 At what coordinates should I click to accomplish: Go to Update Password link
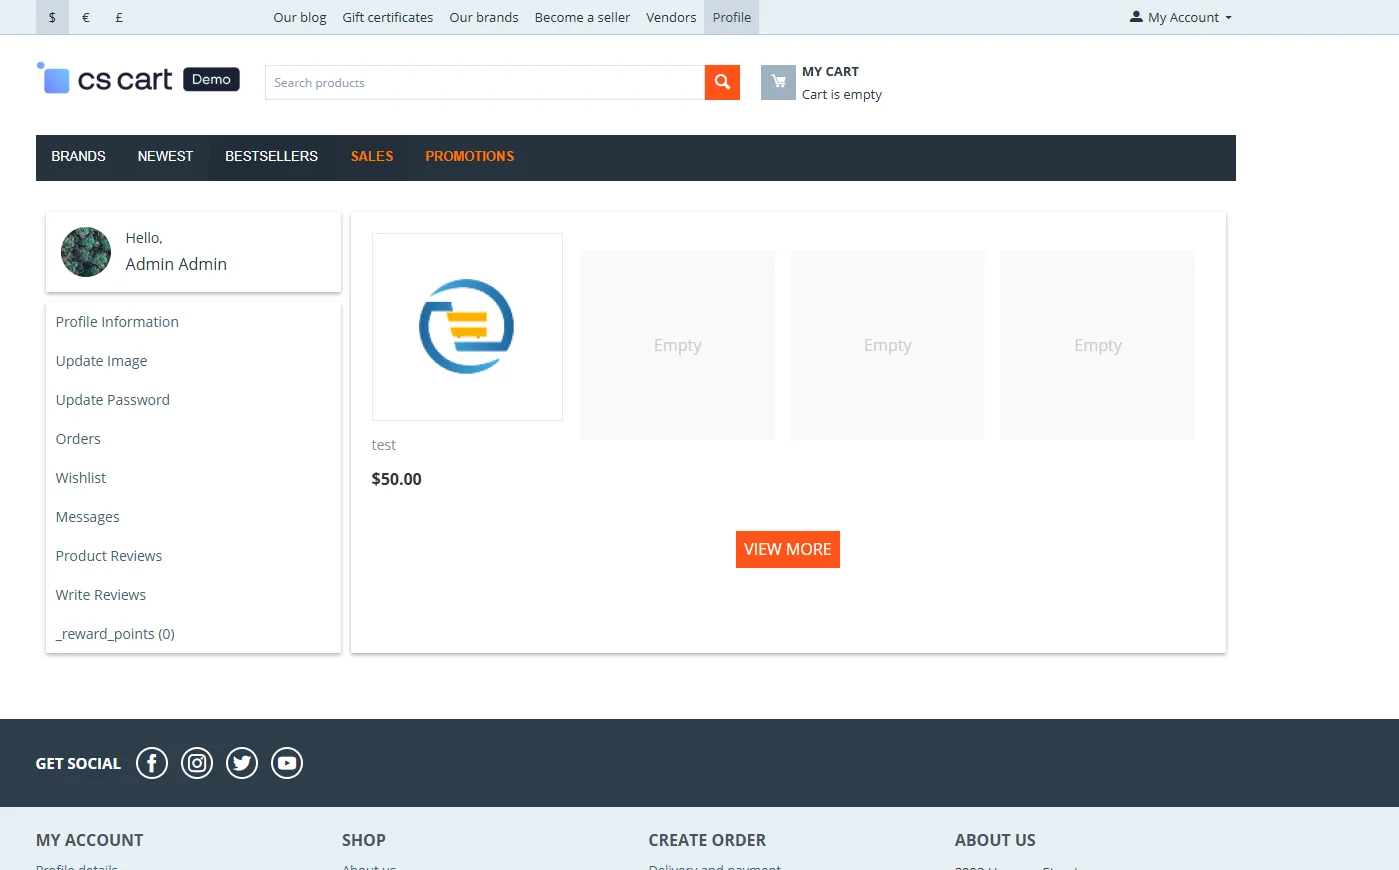[113, 400]
